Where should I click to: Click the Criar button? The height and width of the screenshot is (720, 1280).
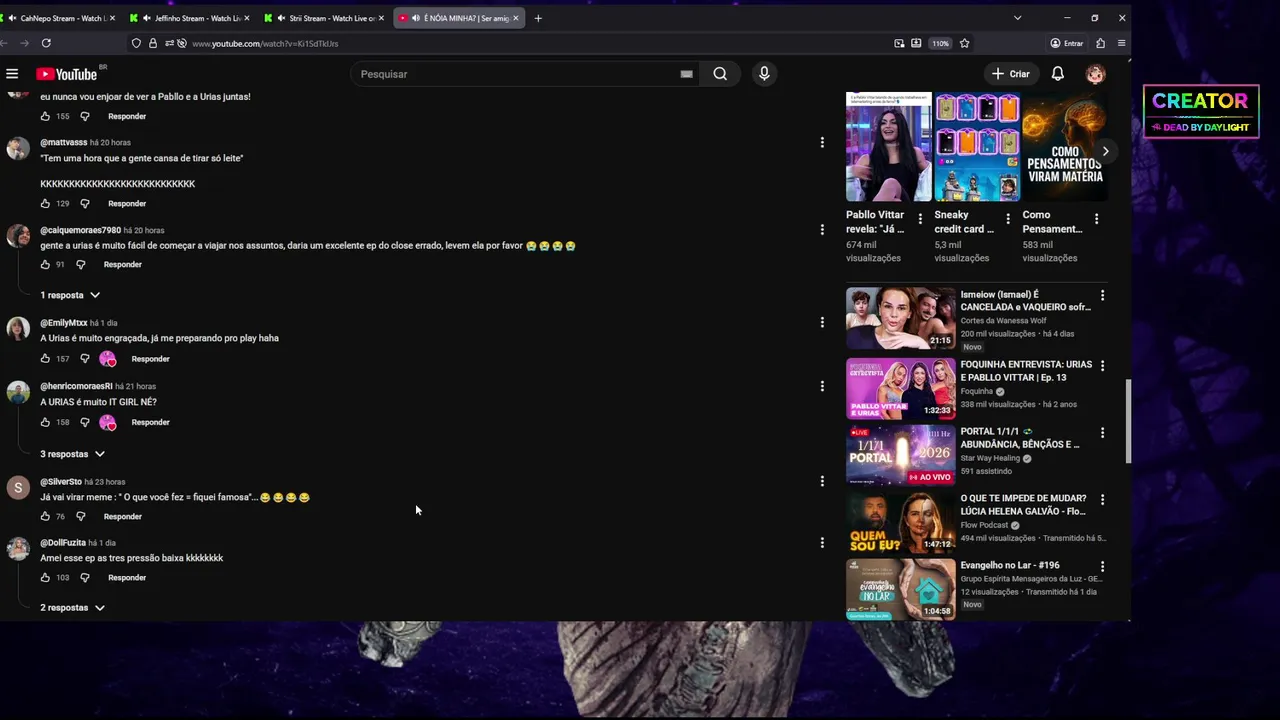1010,74
